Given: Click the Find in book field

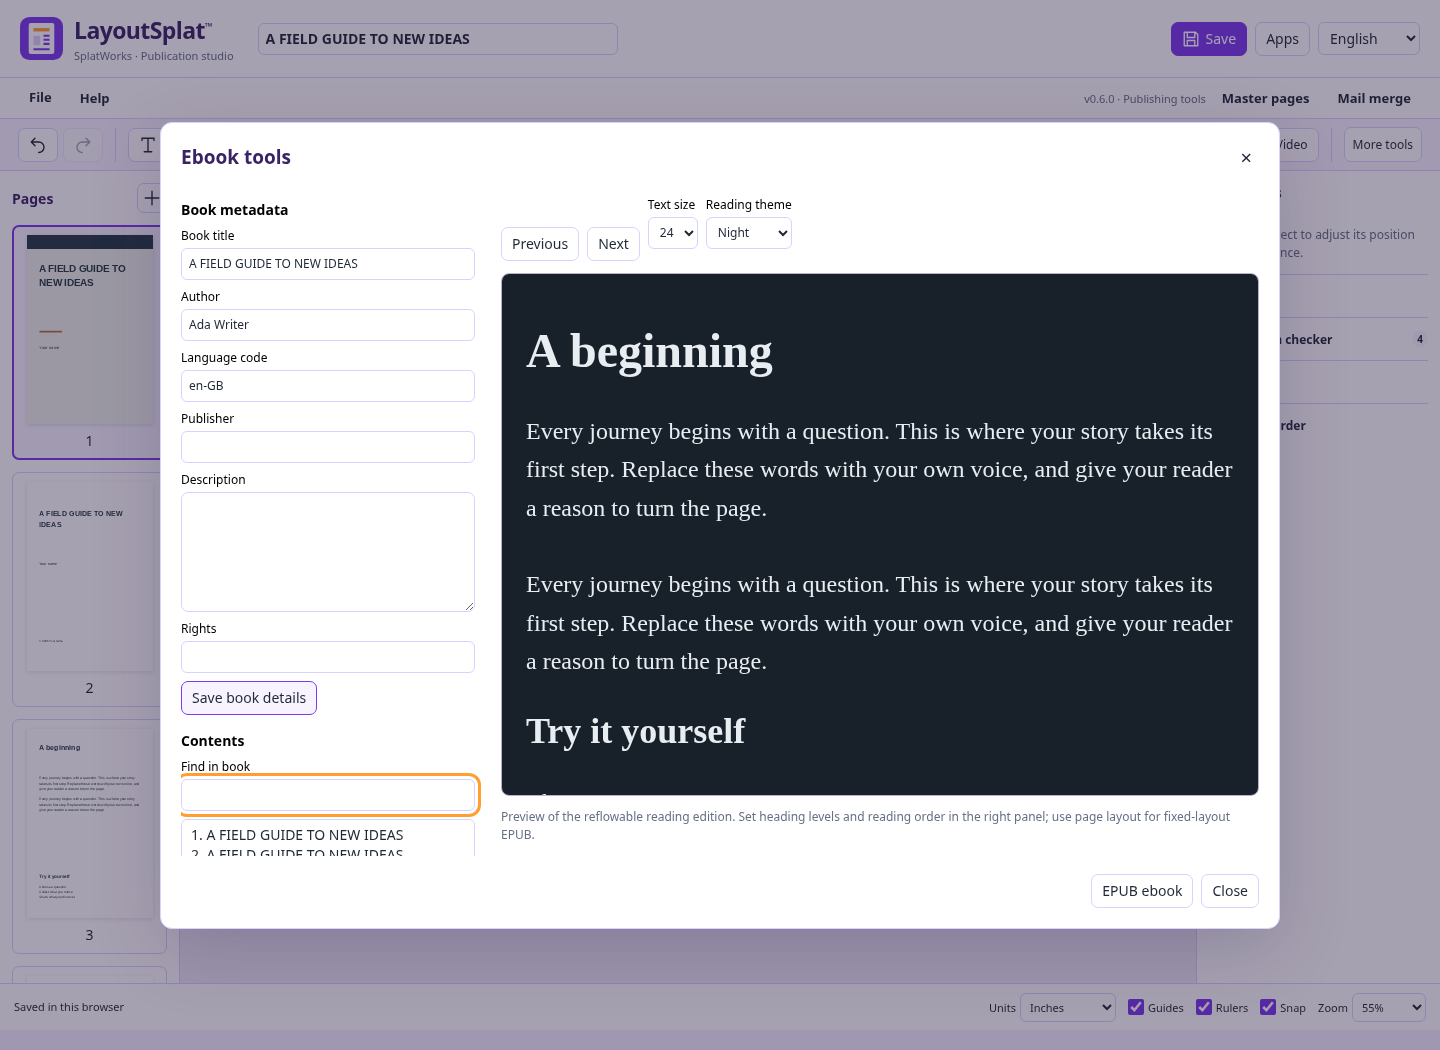Looking at the screenshot, I should coord(328,795).
